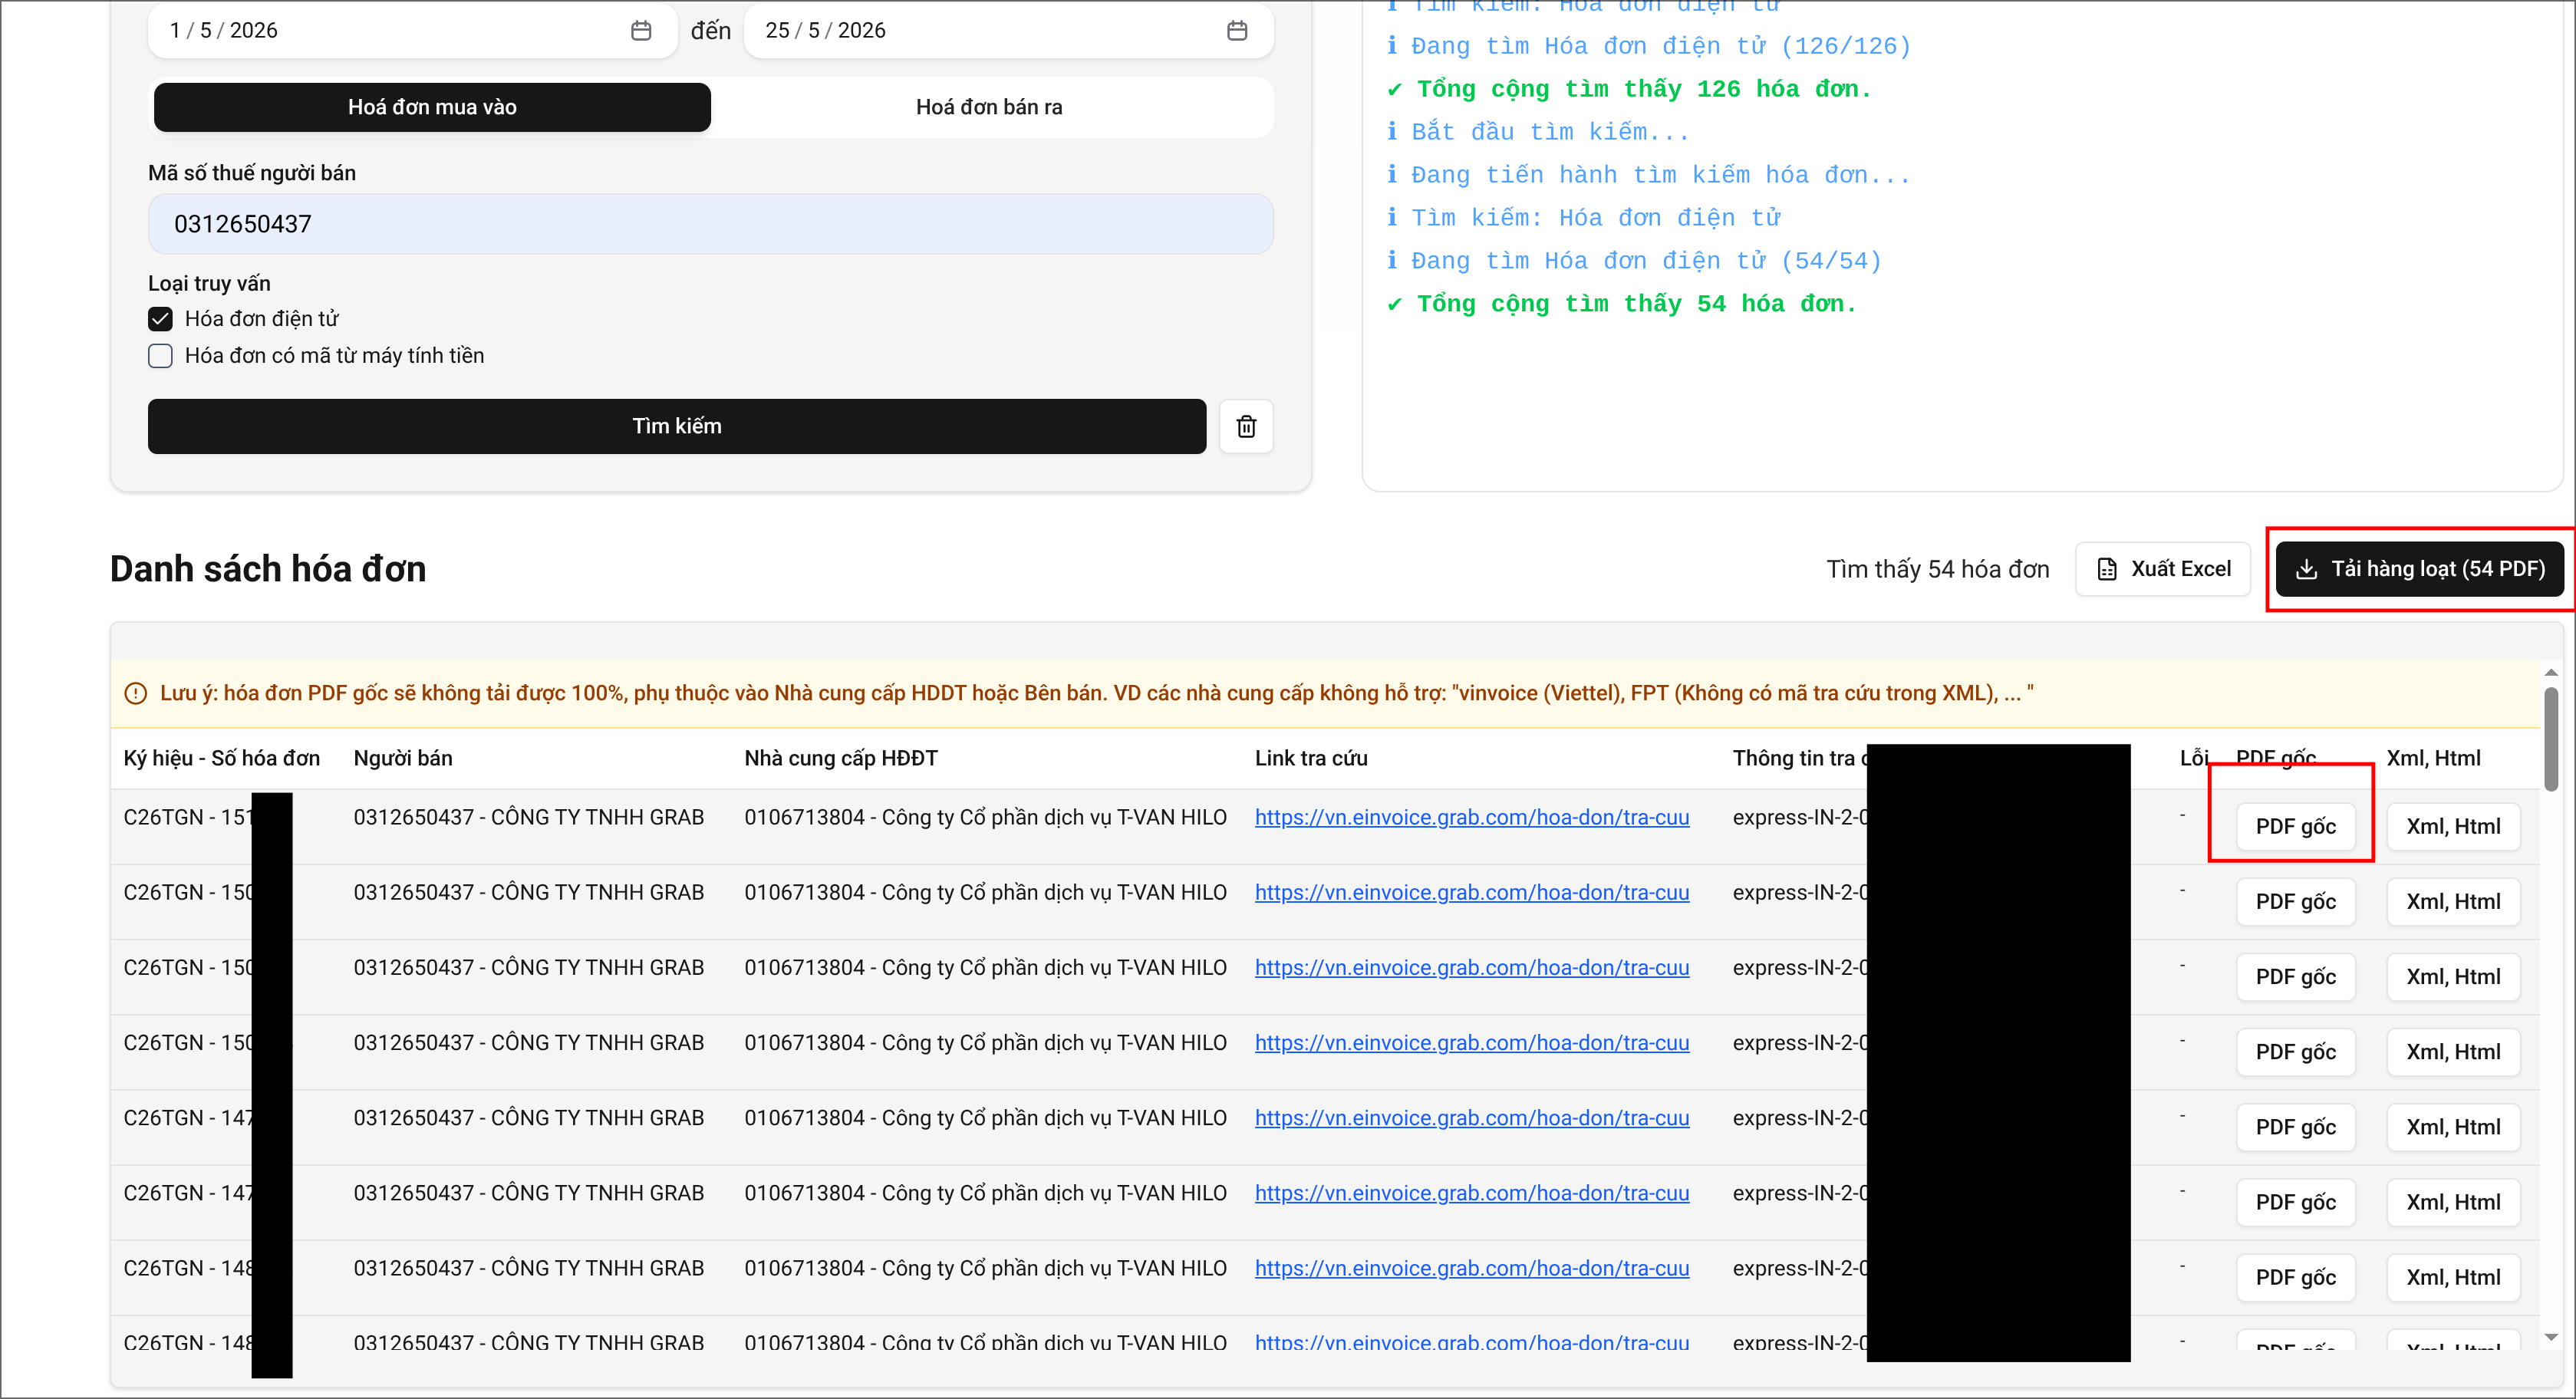Open Xml, Html for invoice C26TGN - 151

pos(2453,827)
